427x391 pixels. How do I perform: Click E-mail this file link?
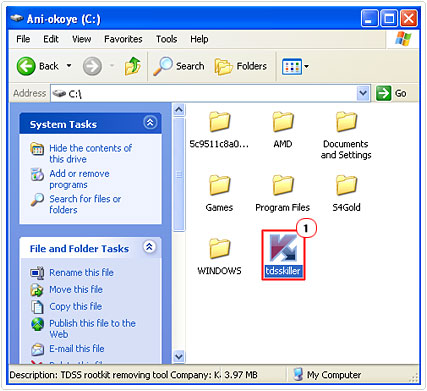coord(77,348)
